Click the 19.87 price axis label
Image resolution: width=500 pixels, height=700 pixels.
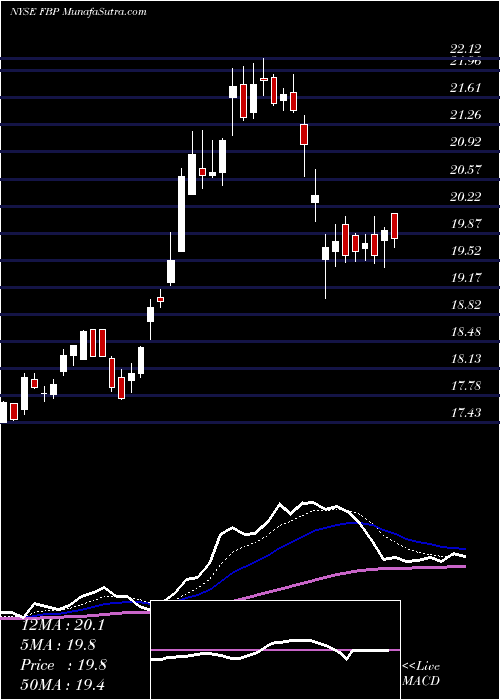tap(466, 223)
